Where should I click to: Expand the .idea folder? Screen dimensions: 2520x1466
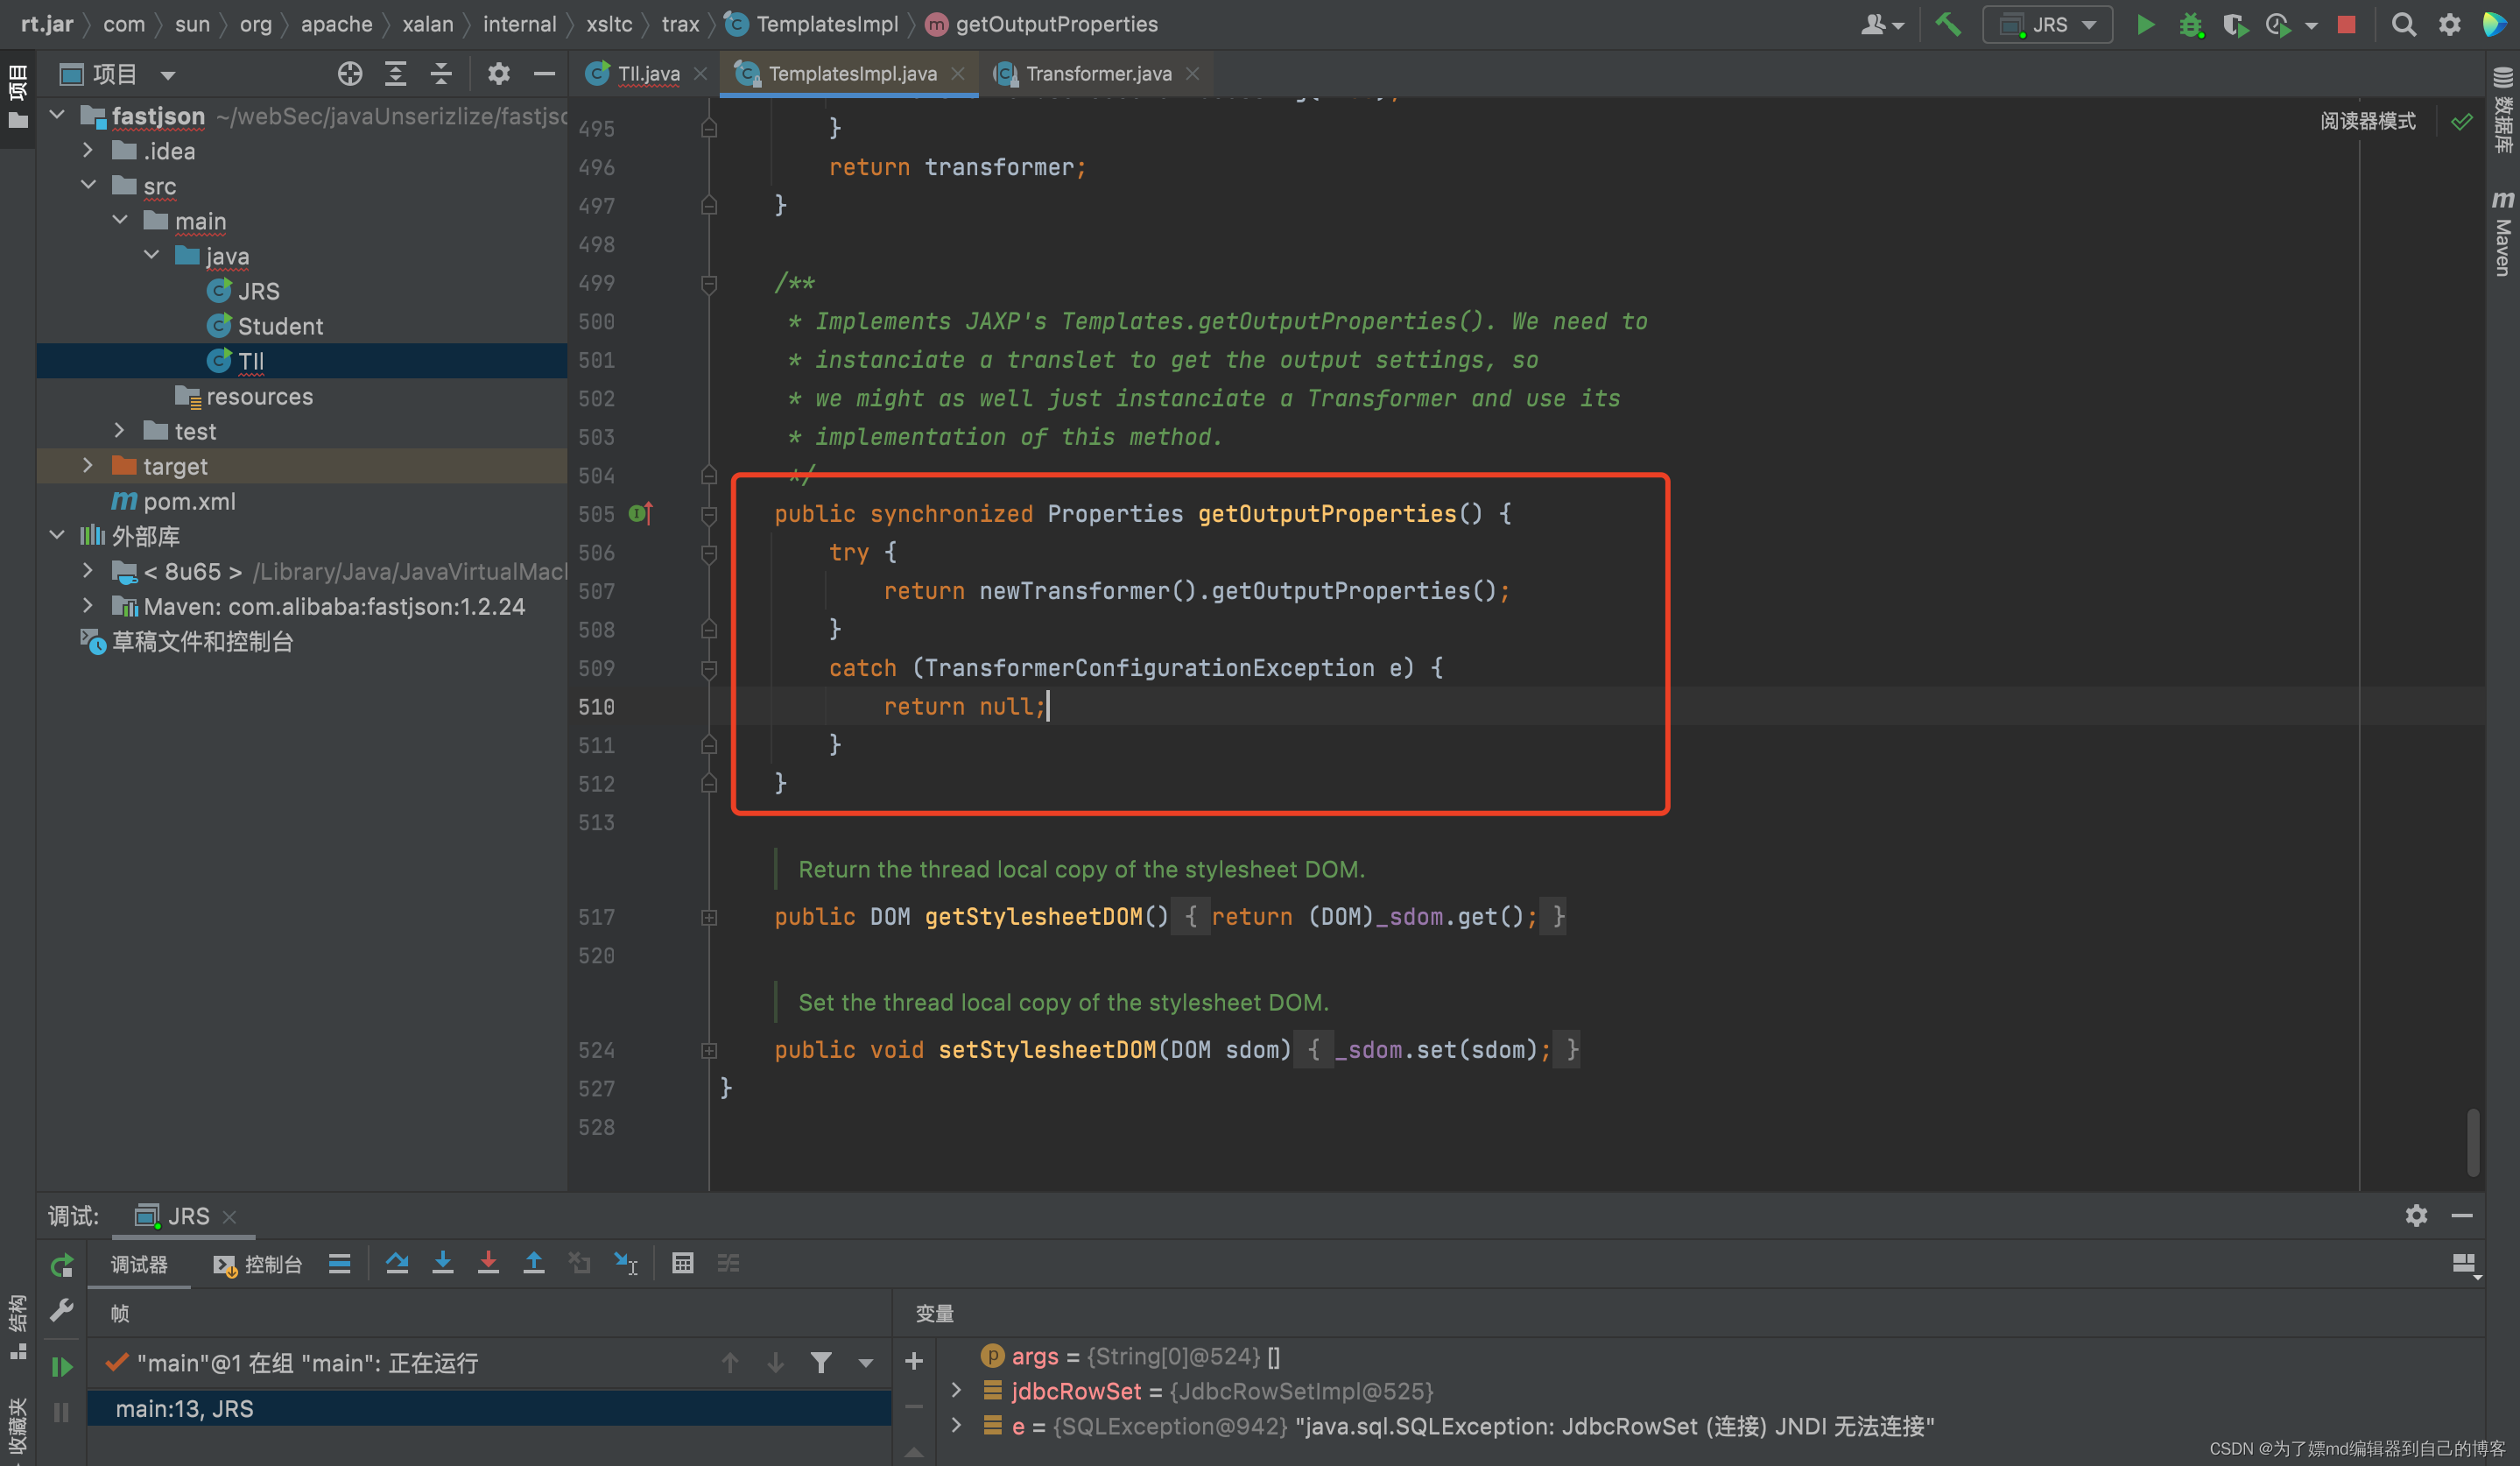click(x=88, y=150)
